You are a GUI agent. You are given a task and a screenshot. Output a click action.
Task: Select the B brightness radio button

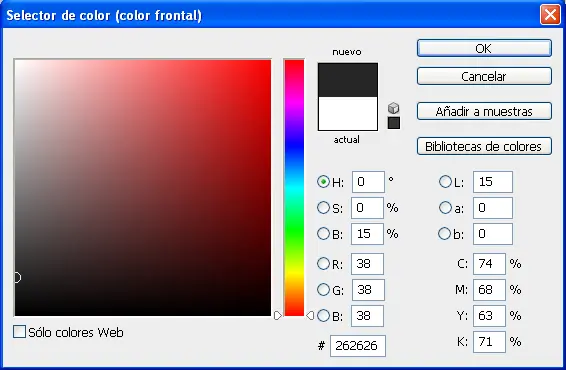pos(323,234)
